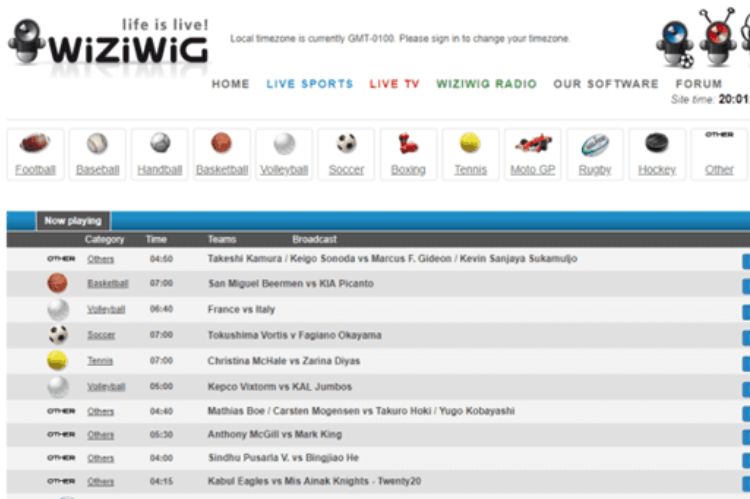Click tennis ball icon in Christina McHale row
The width and height of the screenshot is (750, 499).
(57, 360)
